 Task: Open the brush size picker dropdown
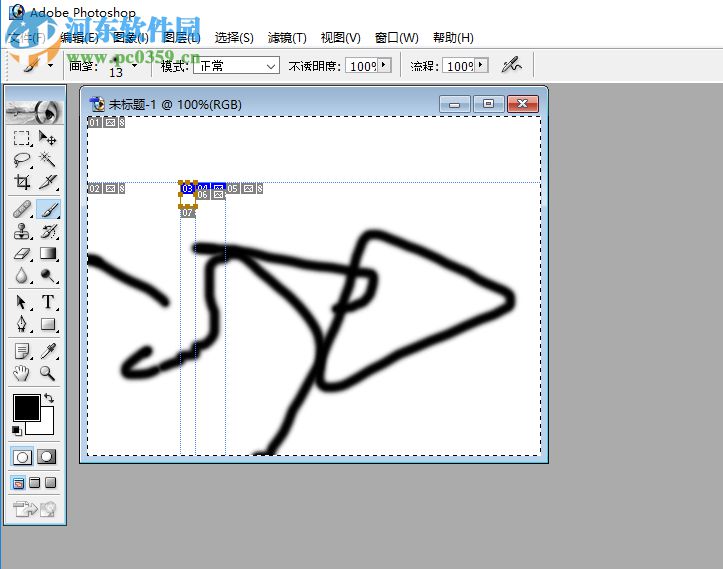click(134, 65)
